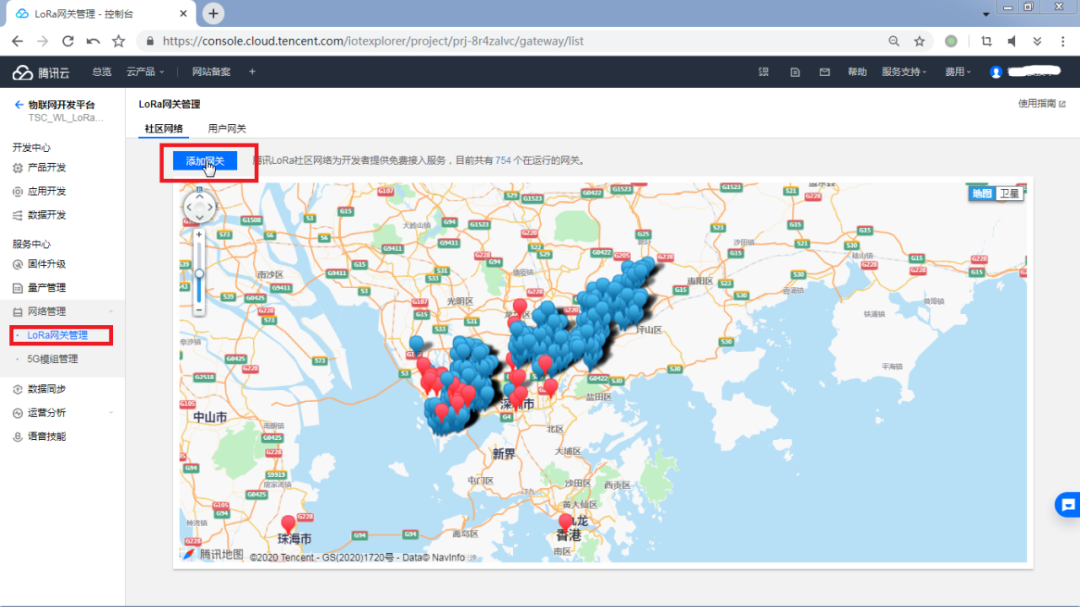
Task: Open 帮助 in top header
Action: (857, 72)
